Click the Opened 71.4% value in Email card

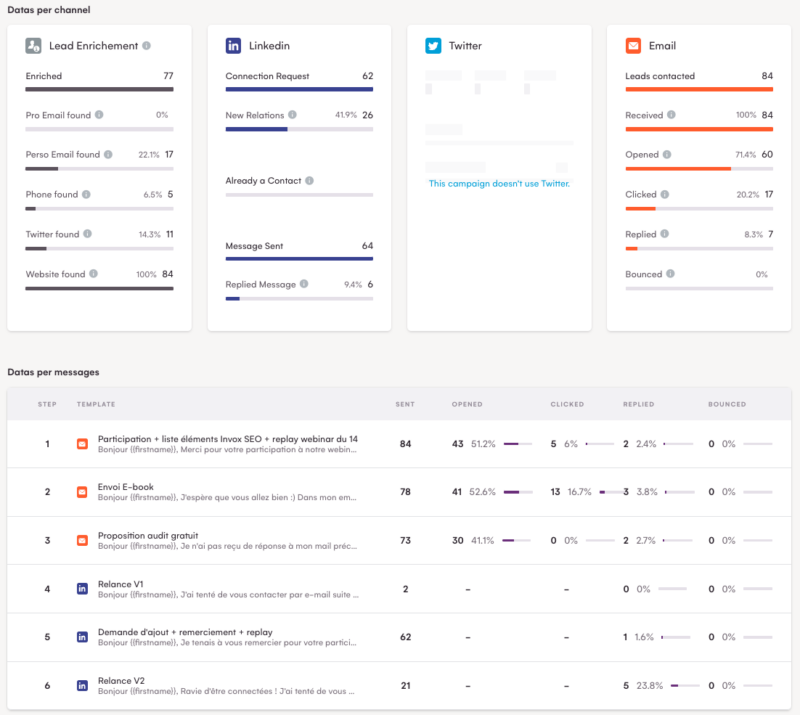pyautogui.click(x=745, y=155)
